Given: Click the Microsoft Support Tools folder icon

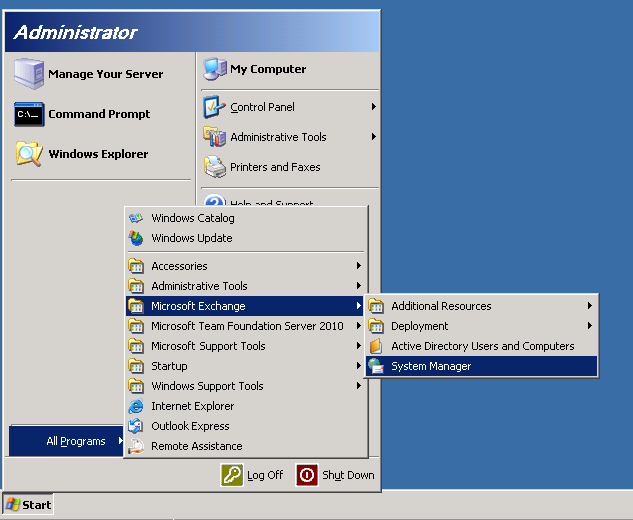Looking at the screenshot, I should pos(136,346).
